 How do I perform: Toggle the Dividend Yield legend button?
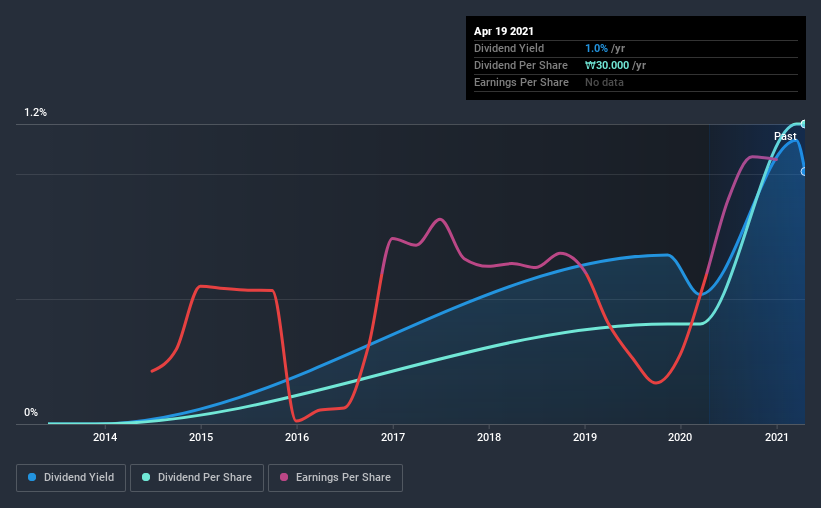coord(71,478)
